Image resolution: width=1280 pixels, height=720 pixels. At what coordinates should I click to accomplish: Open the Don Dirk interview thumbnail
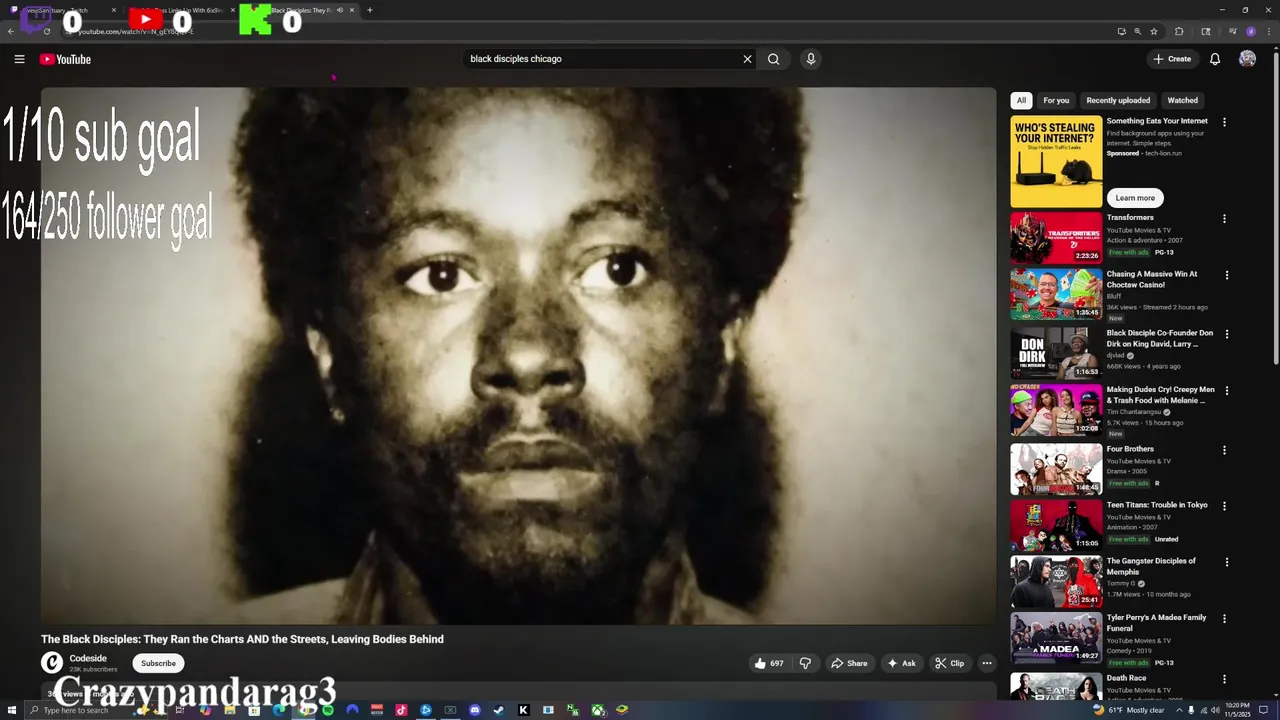1056,353
